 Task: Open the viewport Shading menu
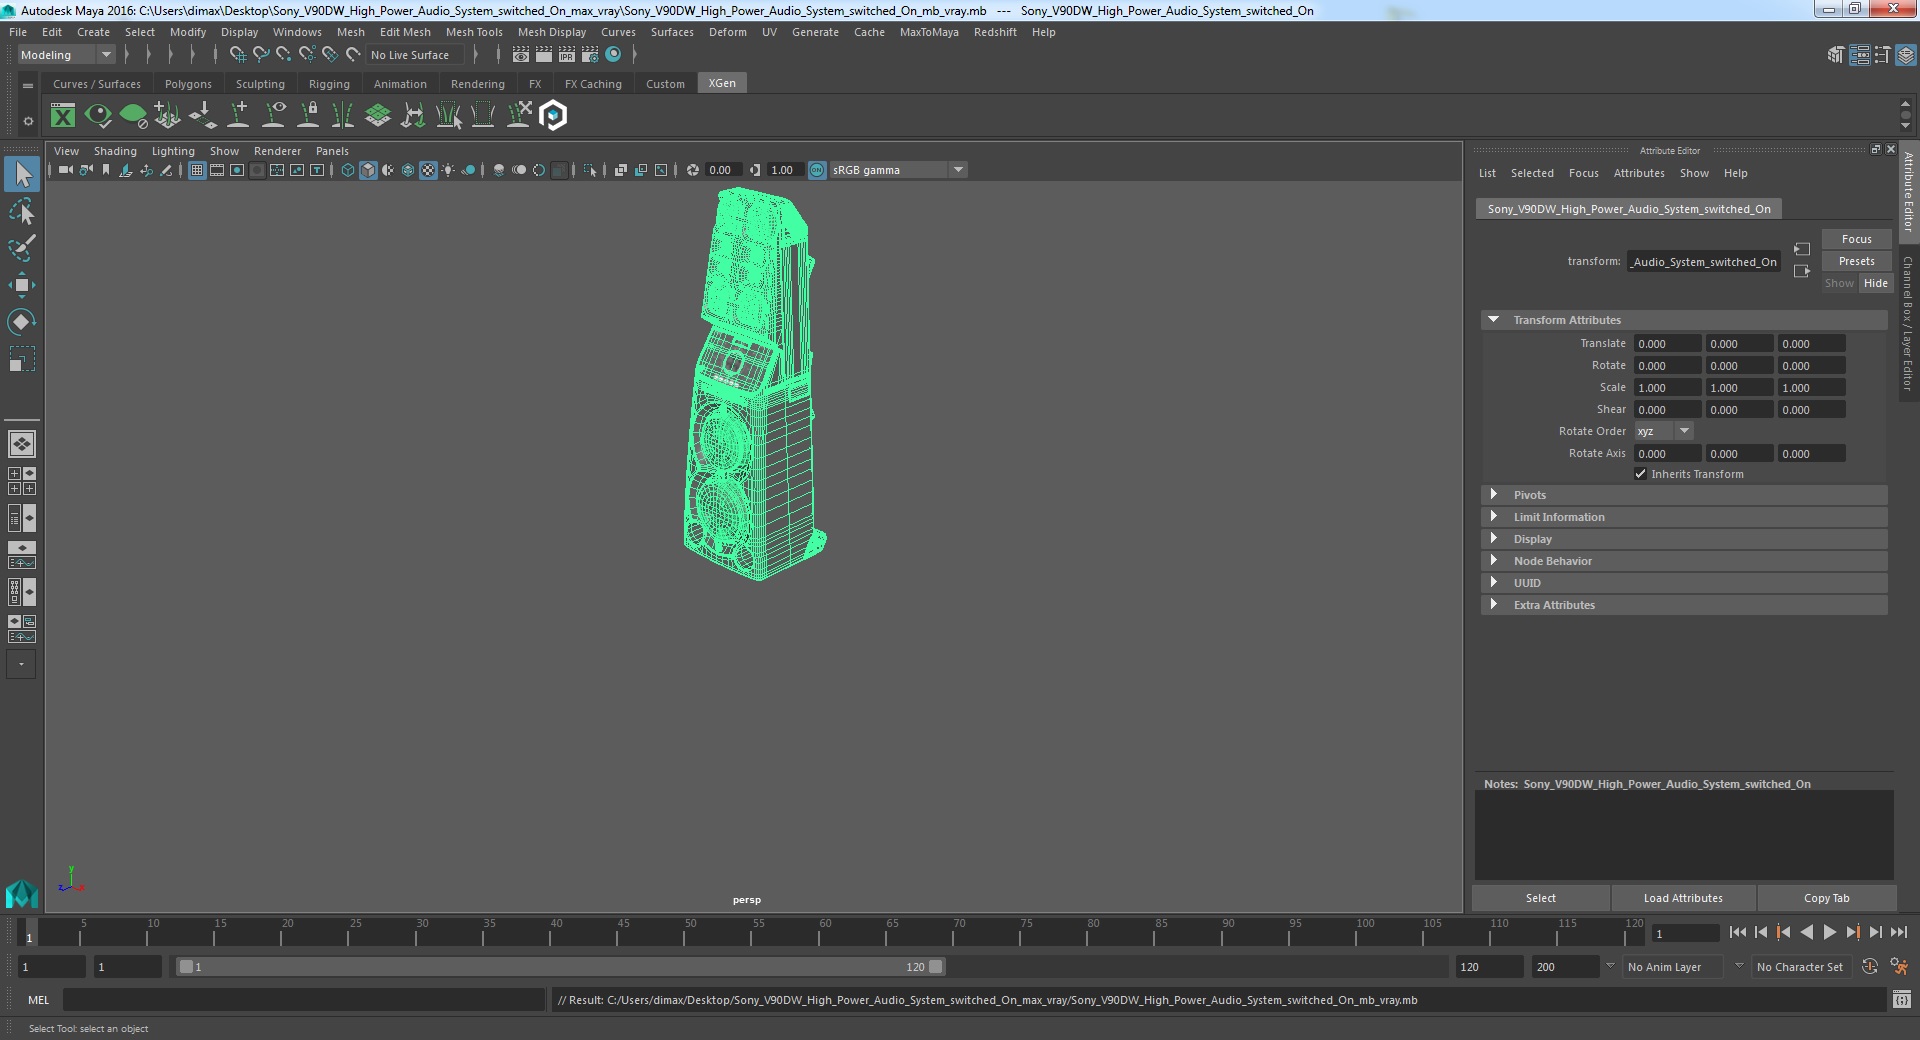coord(115,151)
